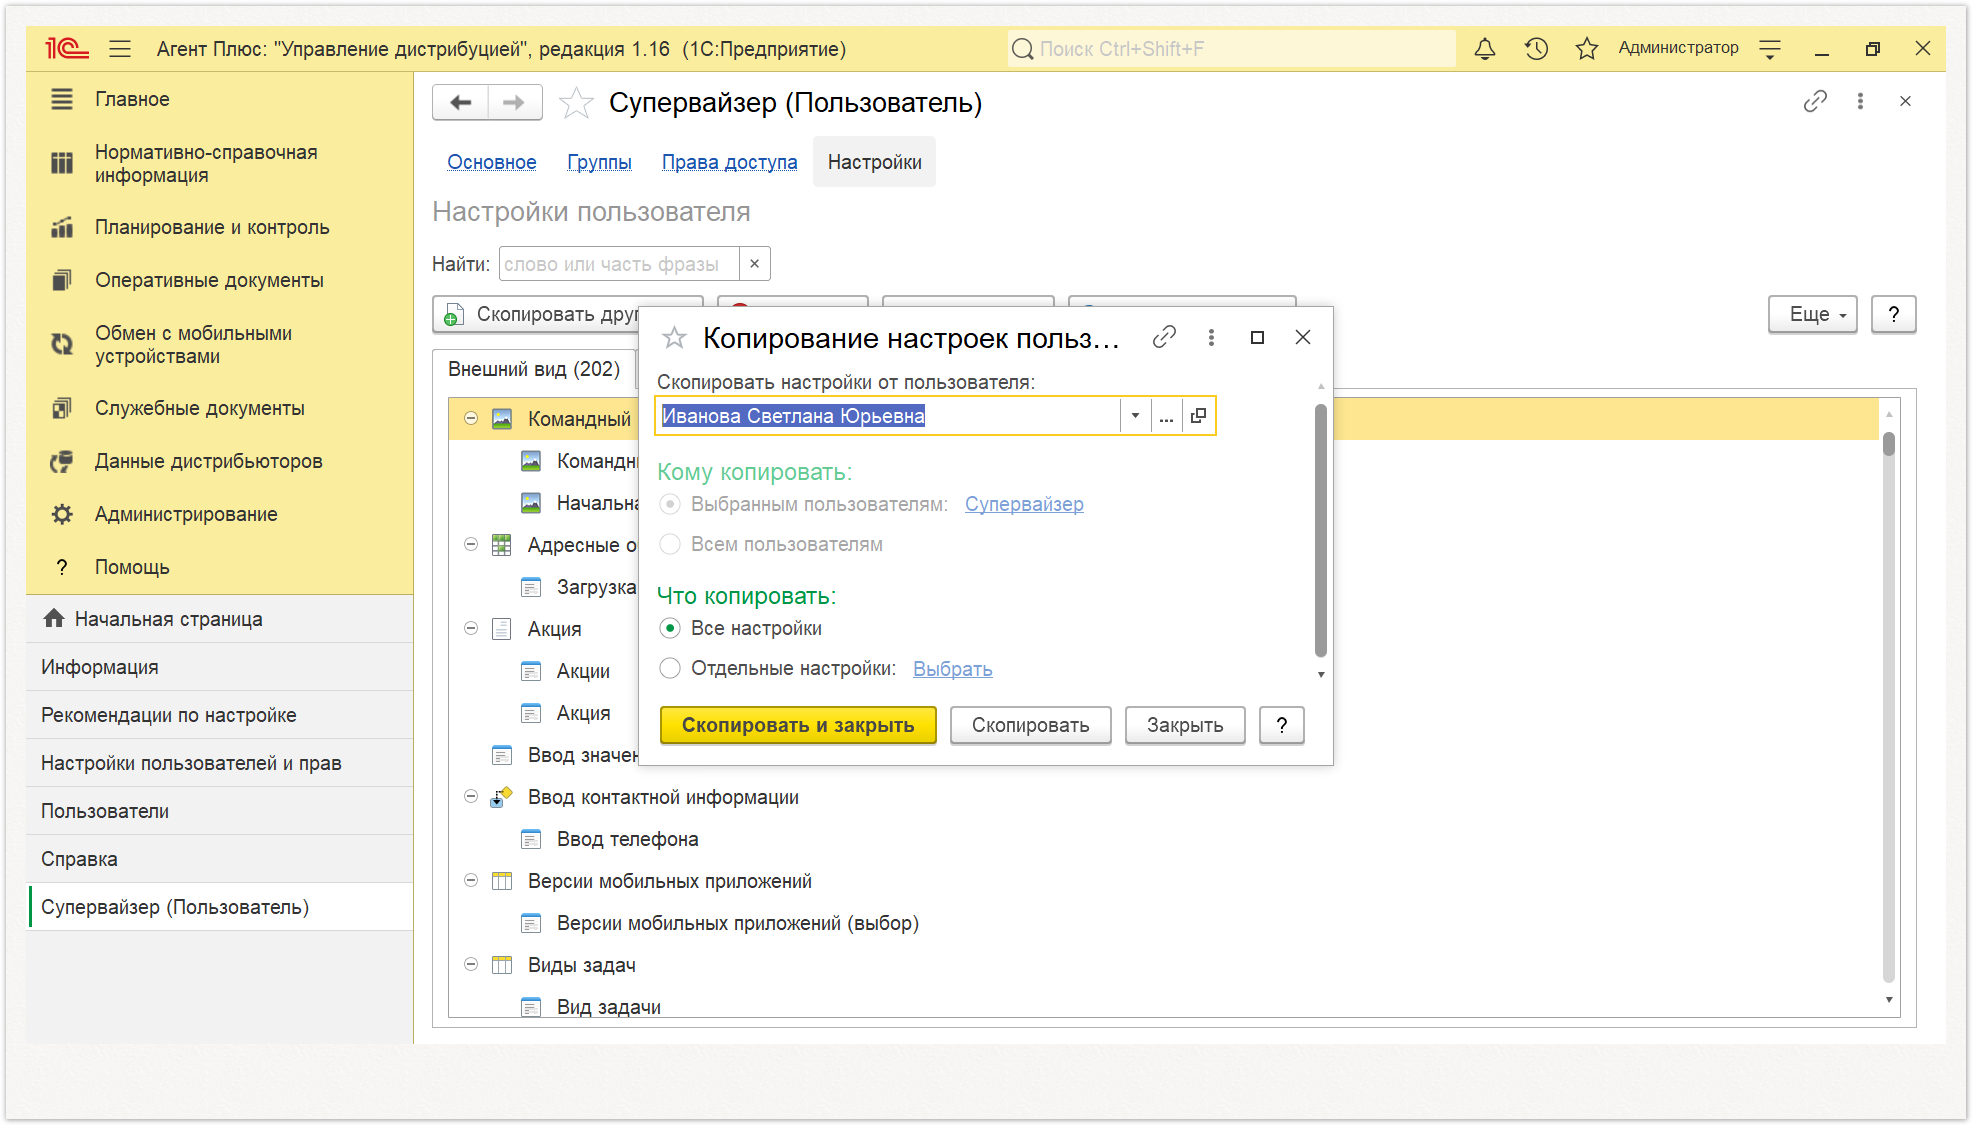
Task: Open selected user card icon
Action: (1198, 416)
